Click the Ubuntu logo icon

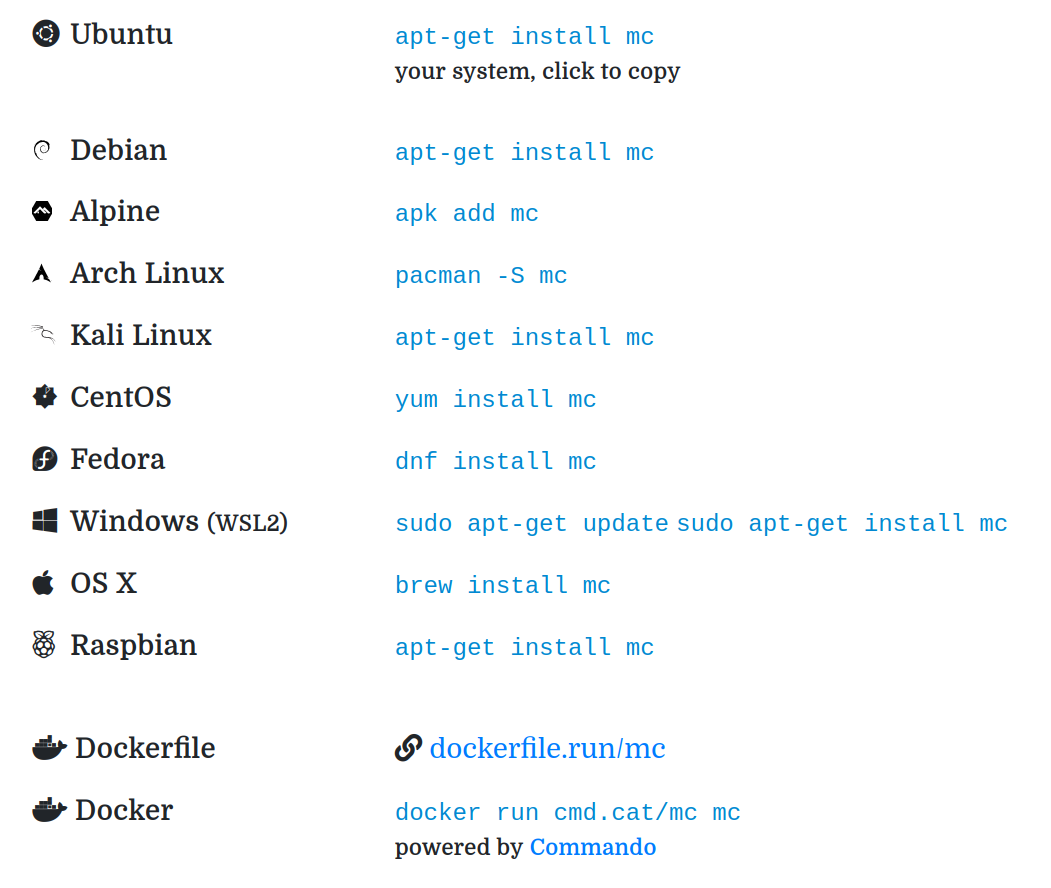(x=46, y=35)
